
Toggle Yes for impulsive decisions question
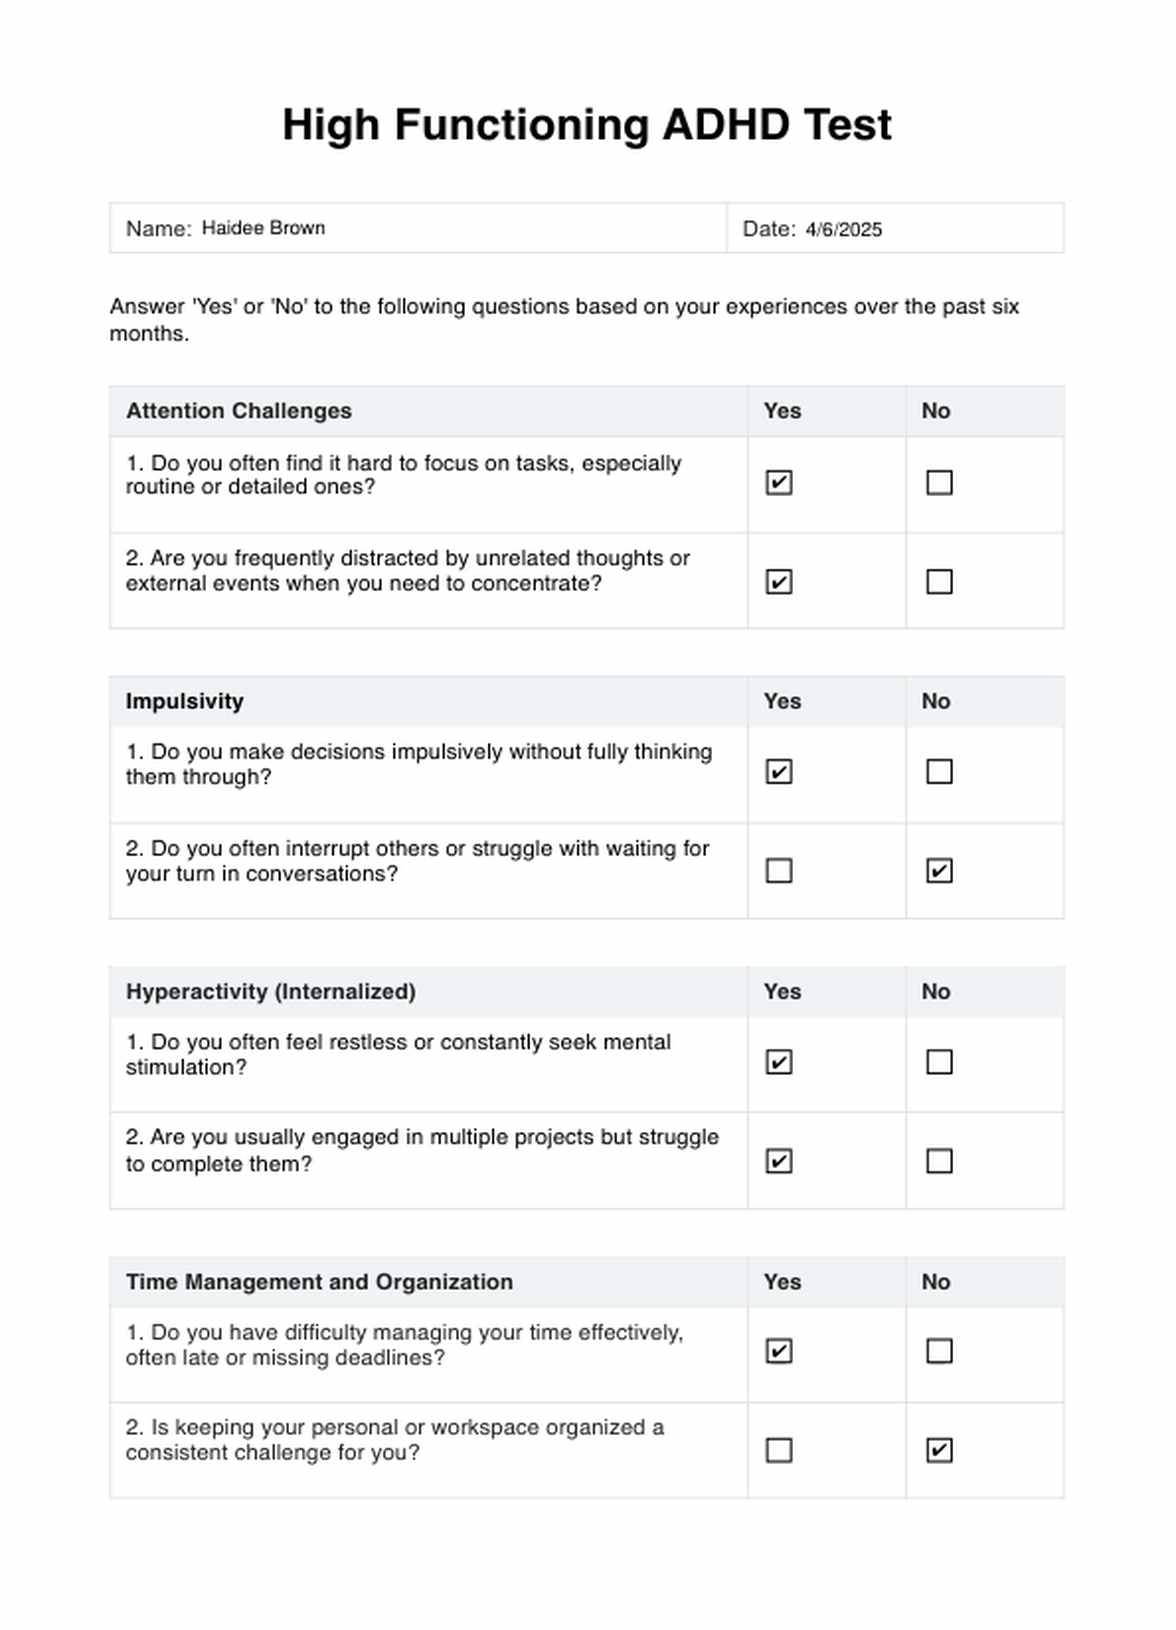pyautogui.click(x=779, y=772)
